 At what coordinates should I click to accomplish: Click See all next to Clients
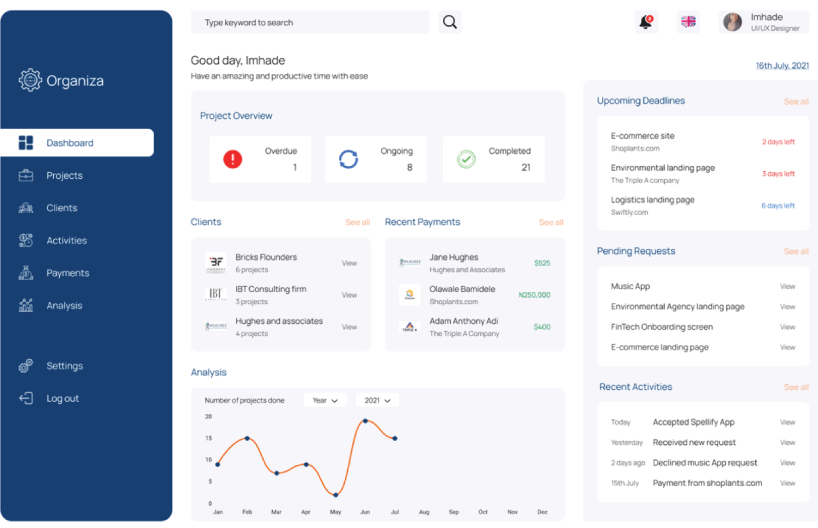(357, 222)
